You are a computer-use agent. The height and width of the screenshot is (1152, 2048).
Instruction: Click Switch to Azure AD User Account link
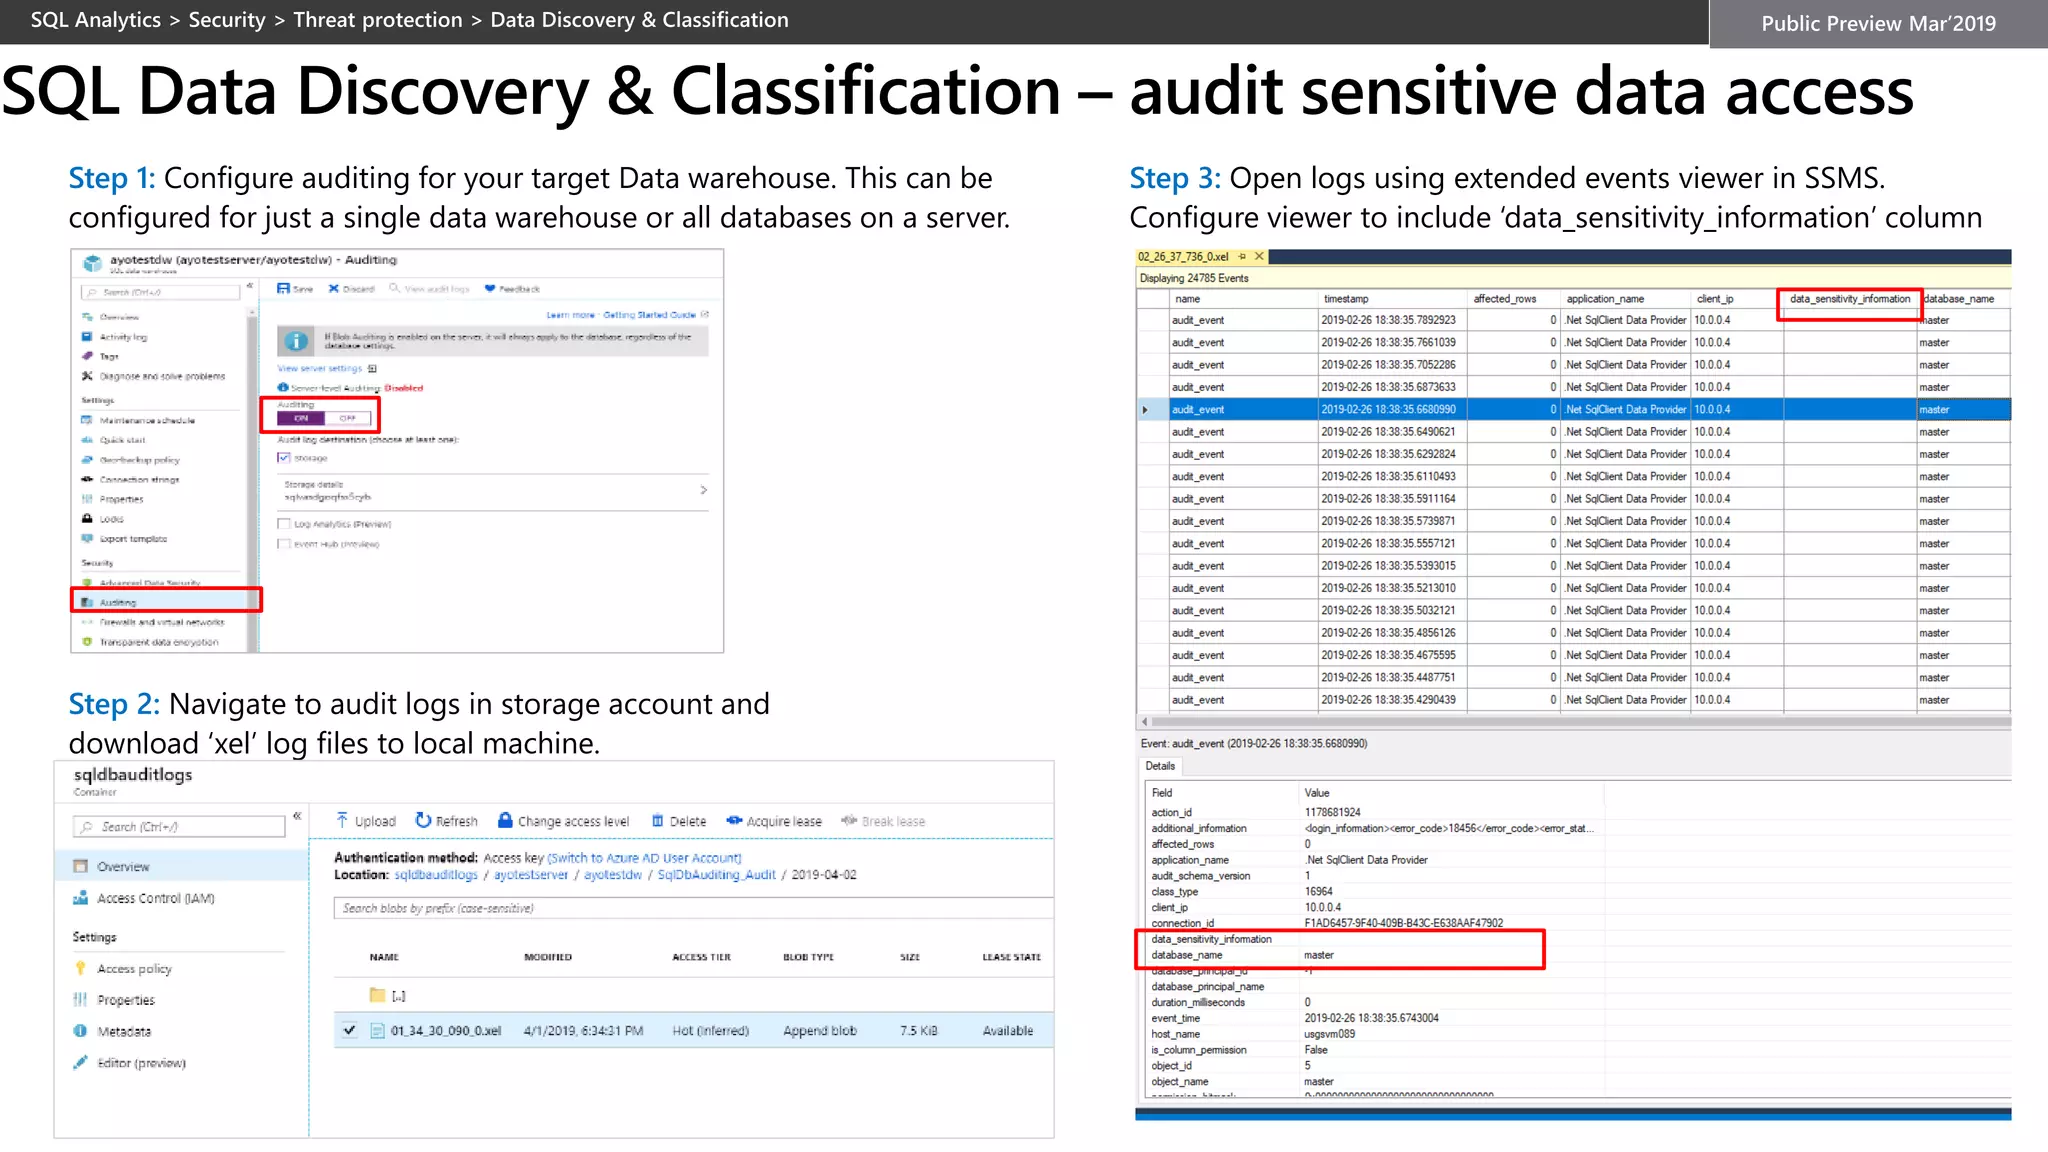point(645,858)
